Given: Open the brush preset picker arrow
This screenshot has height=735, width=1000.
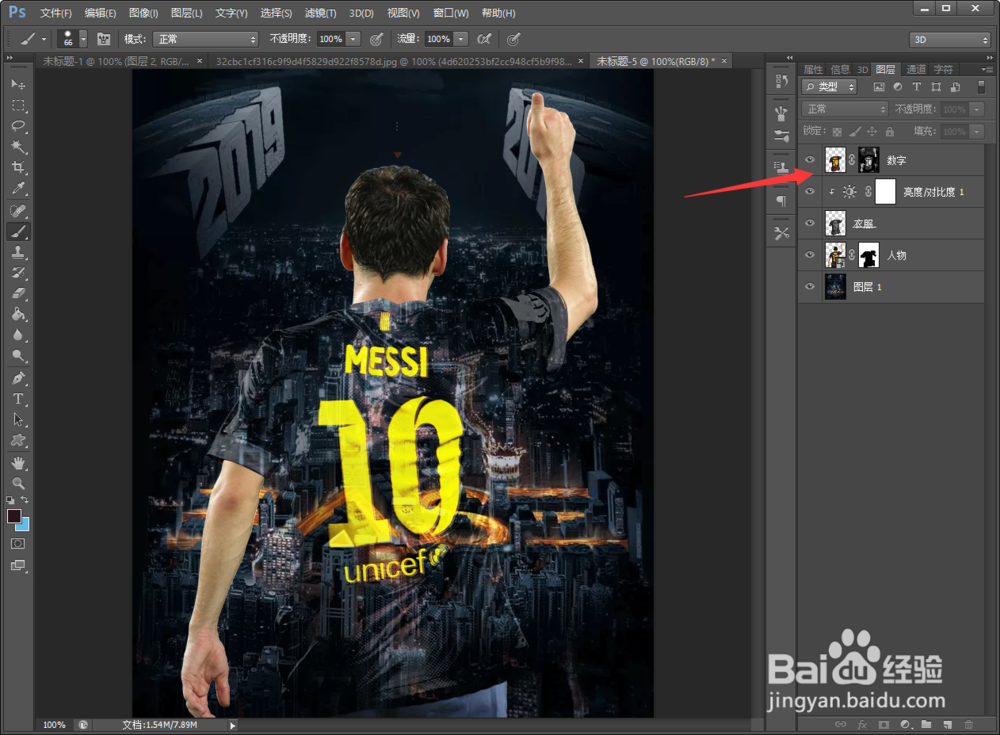Looking at the screenshot, I should 83,39.
